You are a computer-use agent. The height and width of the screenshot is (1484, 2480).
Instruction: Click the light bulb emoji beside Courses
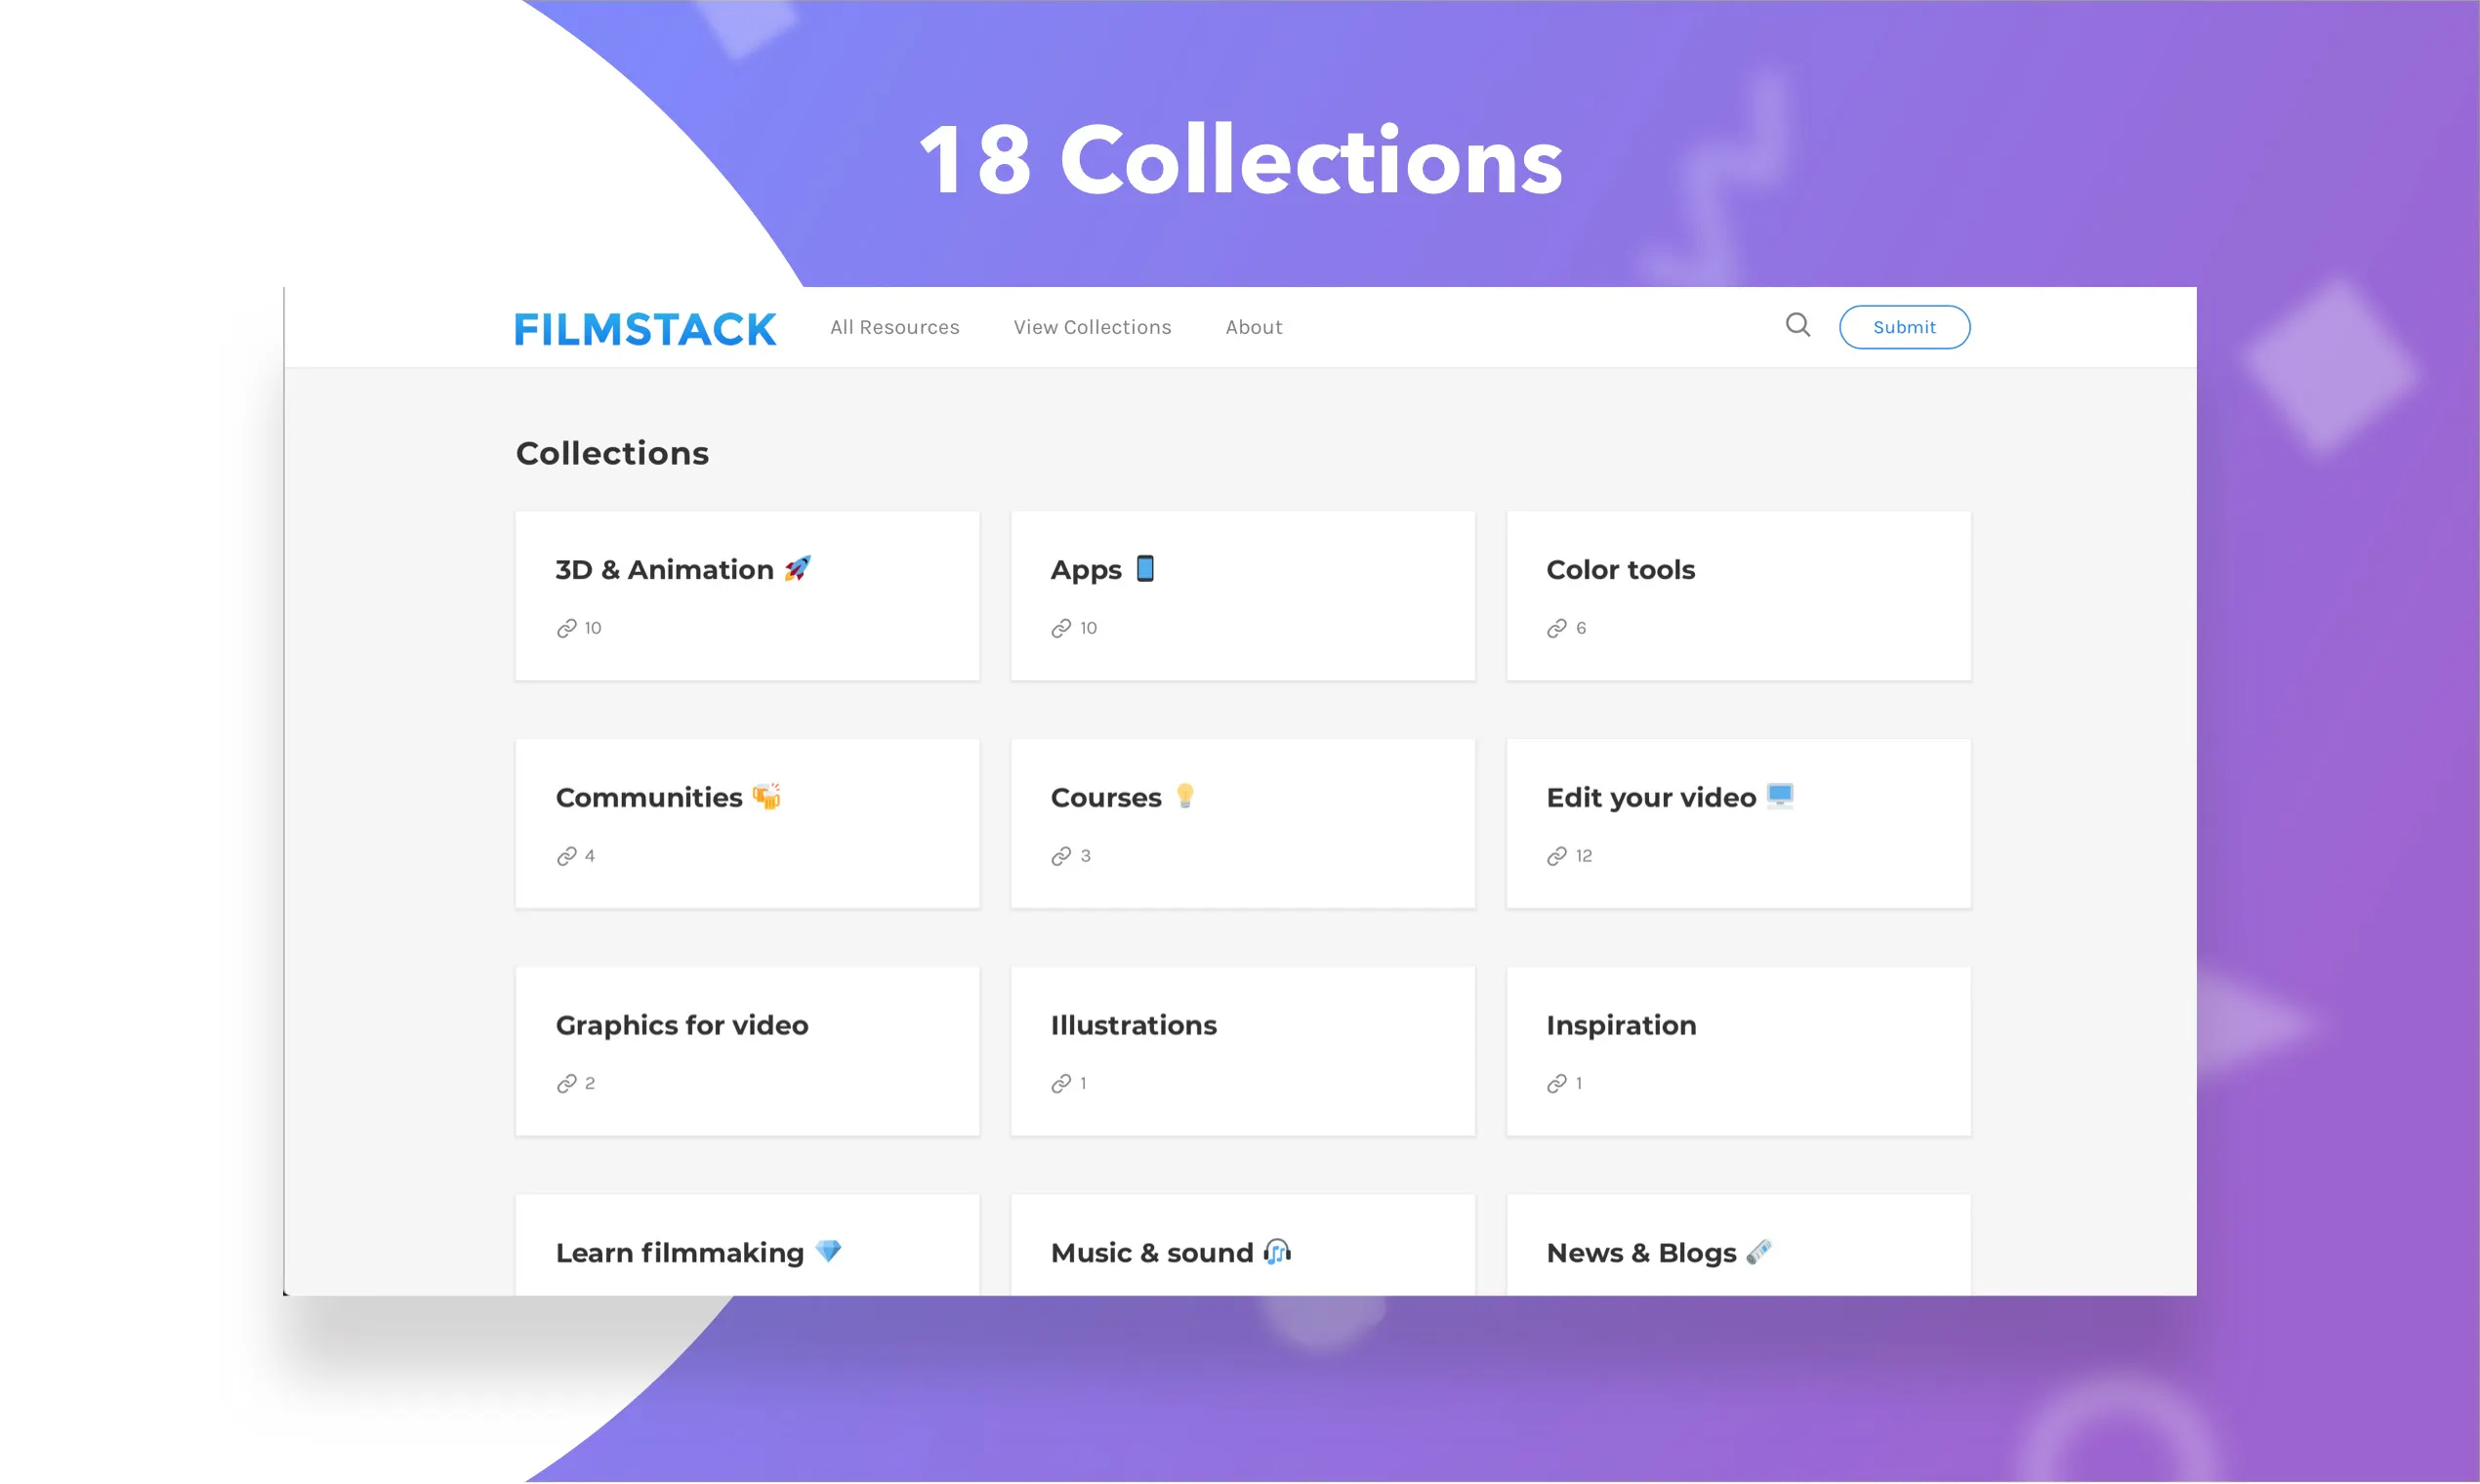point(1185,796)
